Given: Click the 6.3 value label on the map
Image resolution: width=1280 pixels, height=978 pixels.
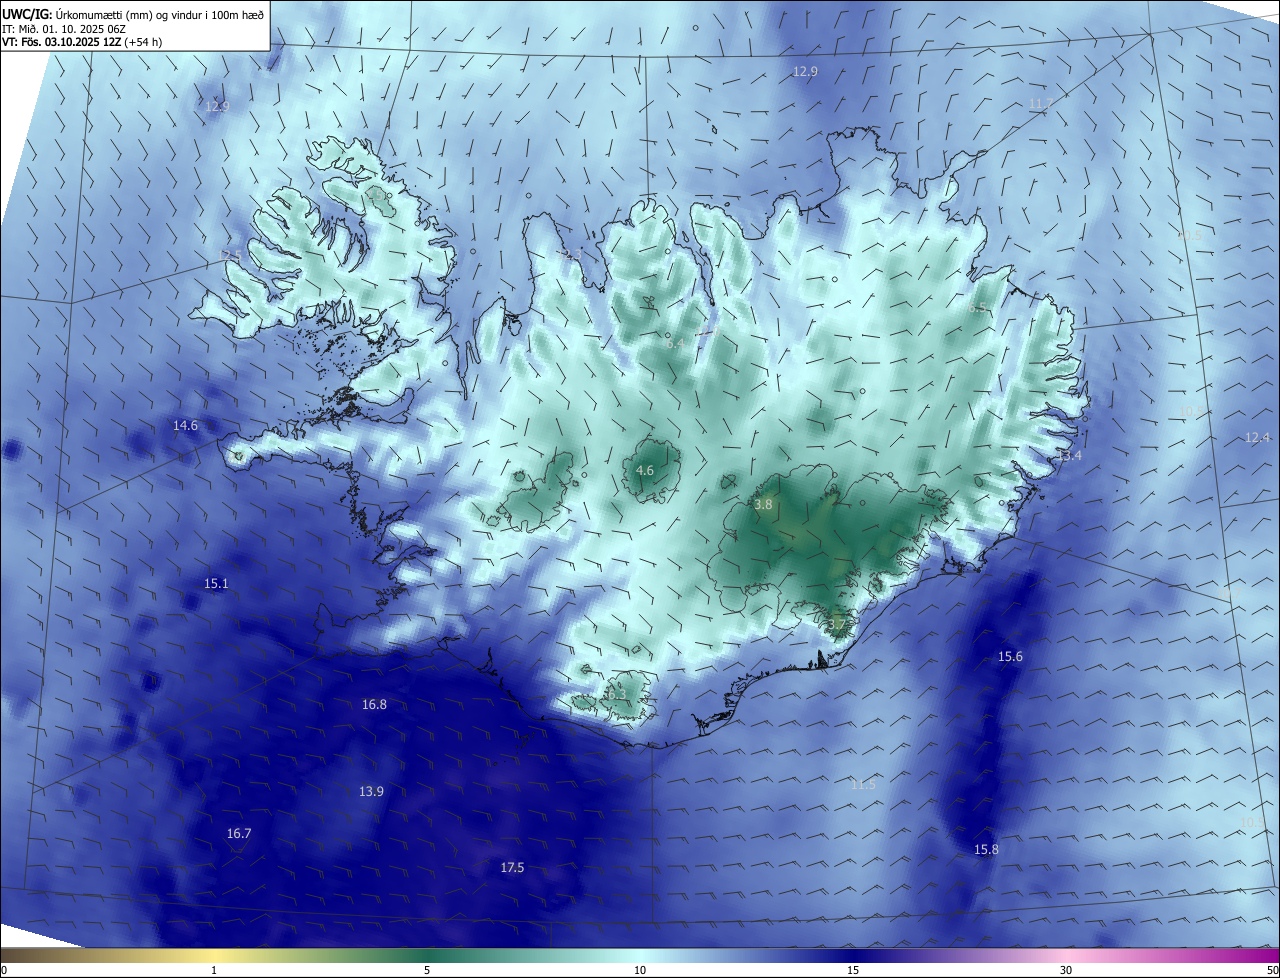Looking at the screenshot, I should 616,695.
